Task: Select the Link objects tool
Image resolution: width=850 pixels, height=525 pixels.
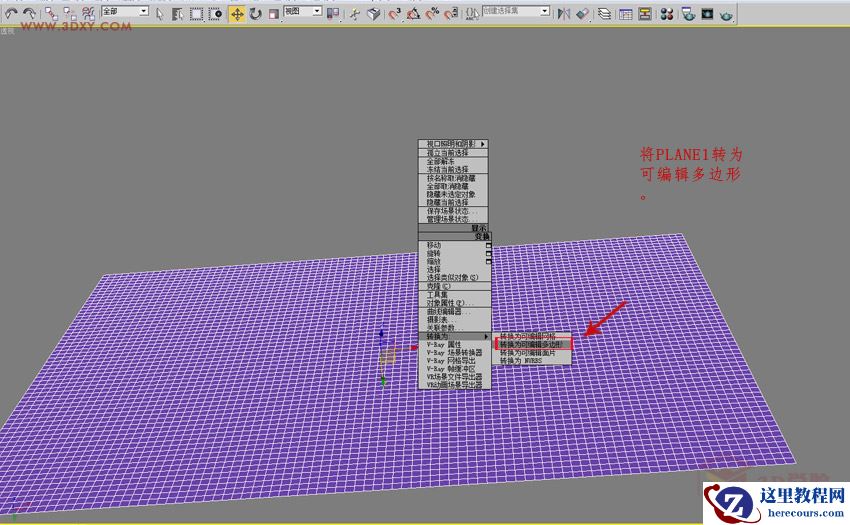Action: coord(51,14)
